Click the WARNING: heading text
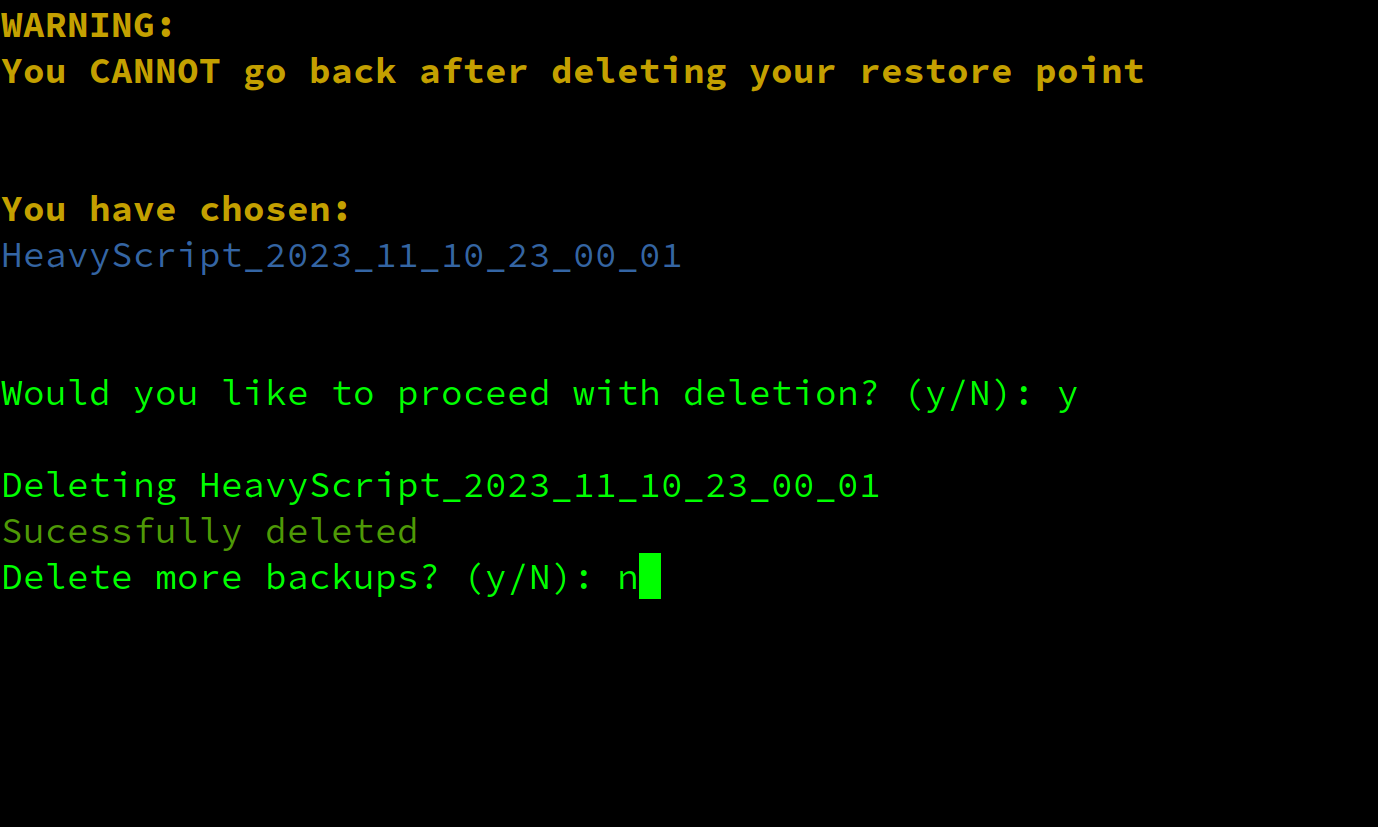1378x827 pixels. tap(89, 25)
